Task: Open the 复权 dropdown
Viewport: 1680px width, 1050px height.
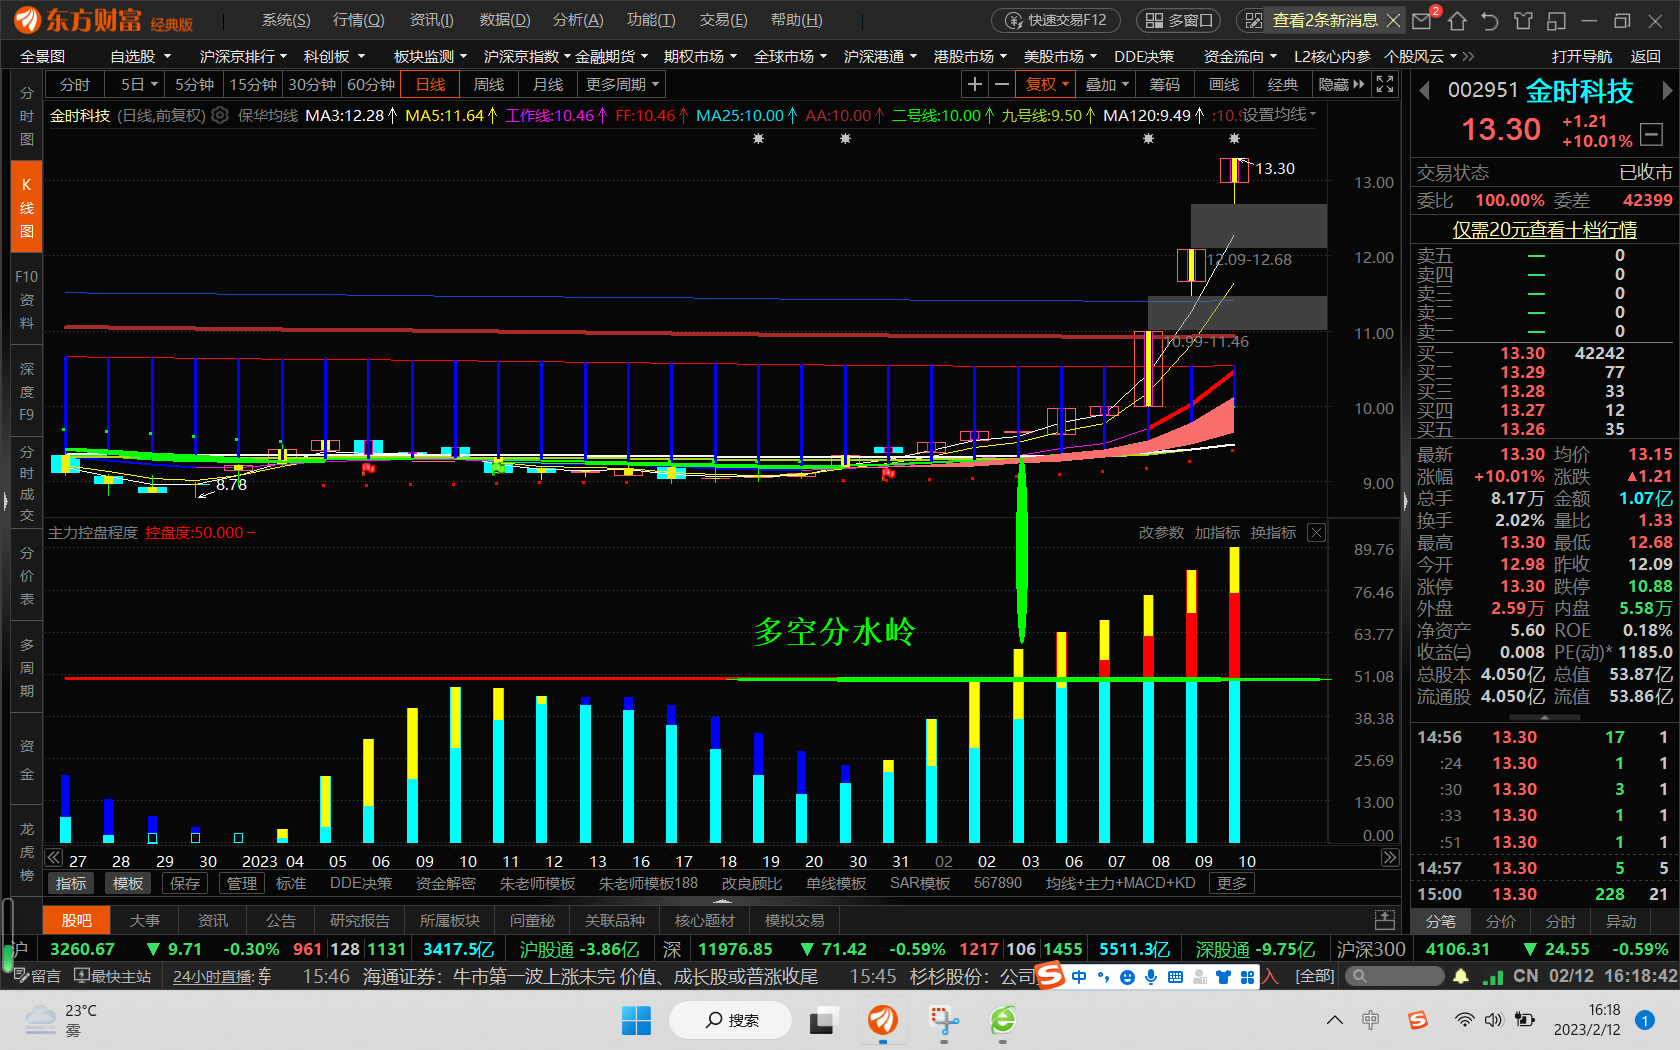Action: pos(1047,85)
